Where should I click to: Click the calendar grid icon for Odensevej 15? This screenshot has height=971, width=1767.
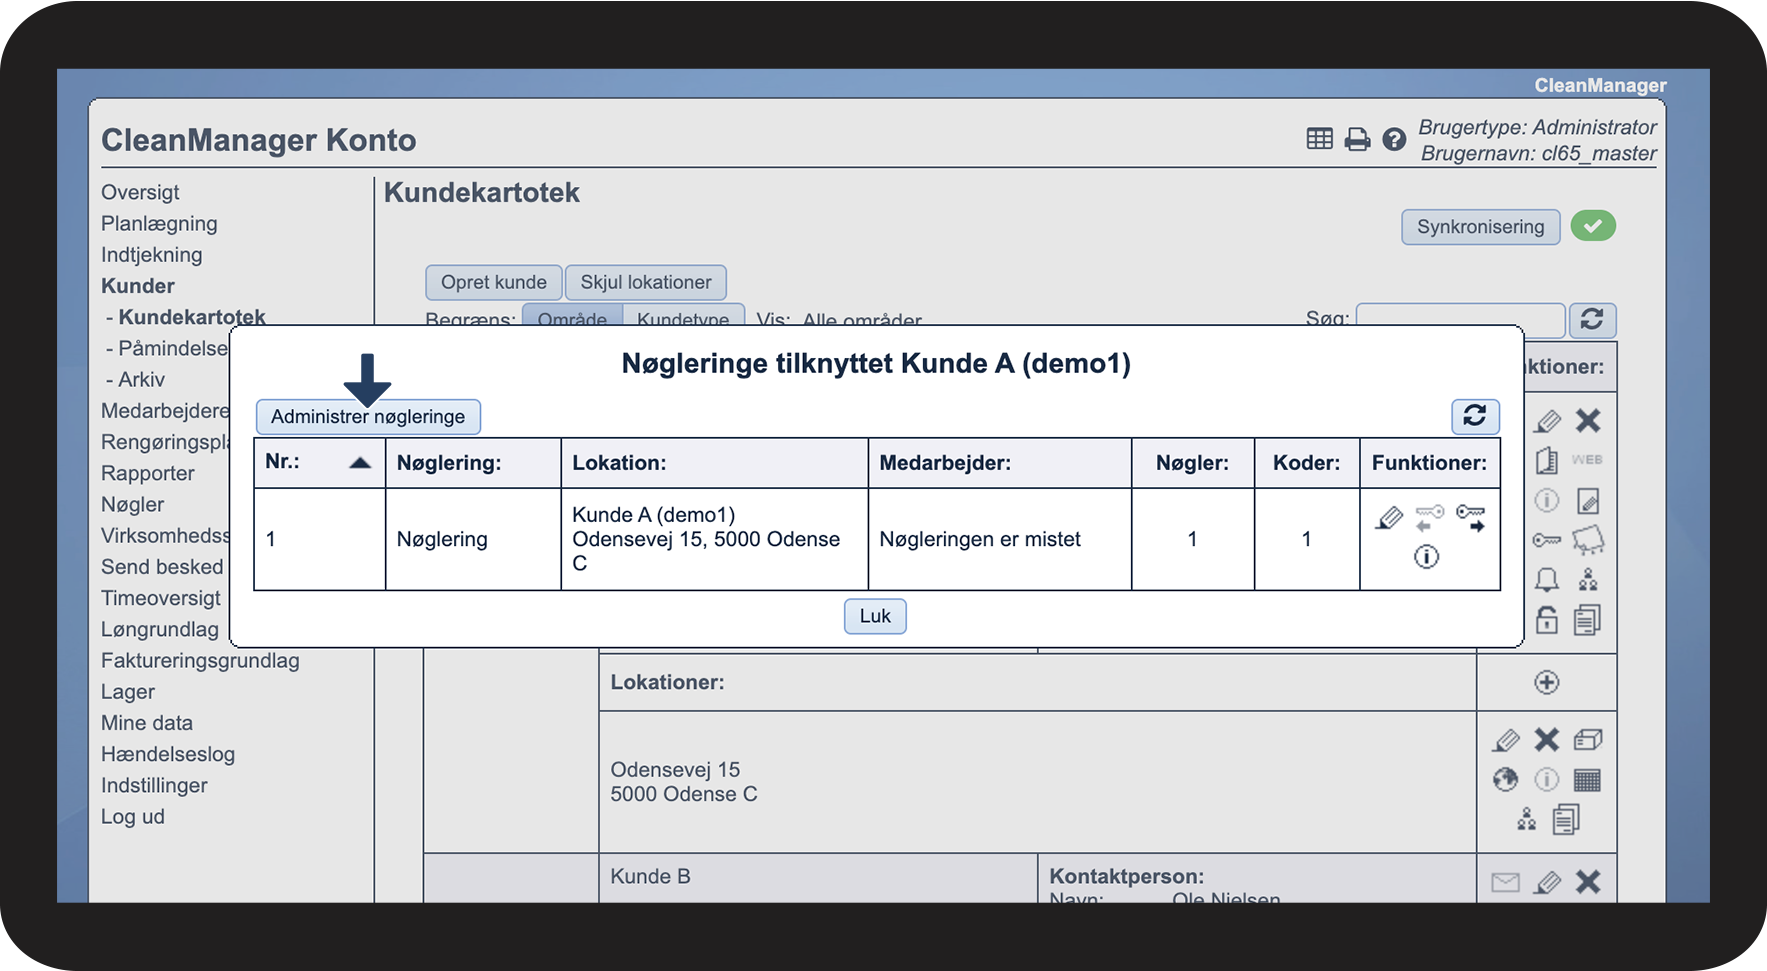pos(1587,779)
